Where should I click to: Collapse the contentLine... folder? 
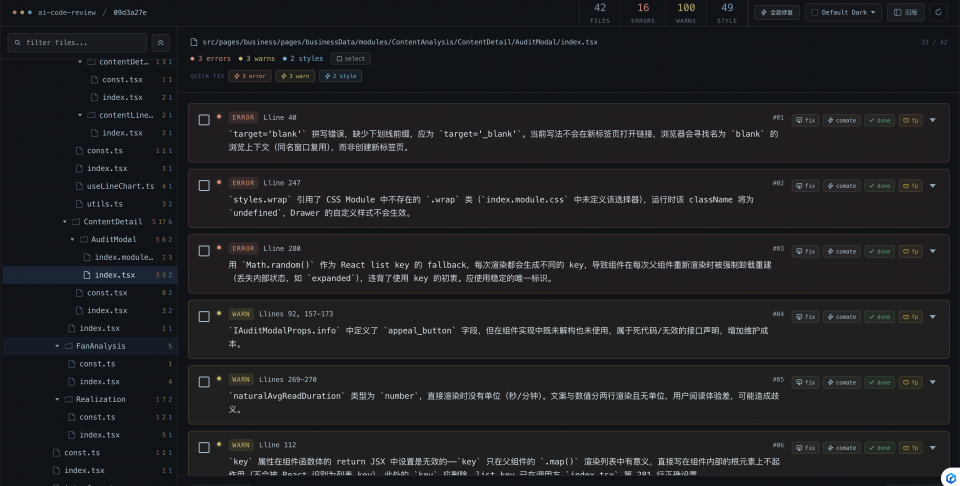(80, 115)
